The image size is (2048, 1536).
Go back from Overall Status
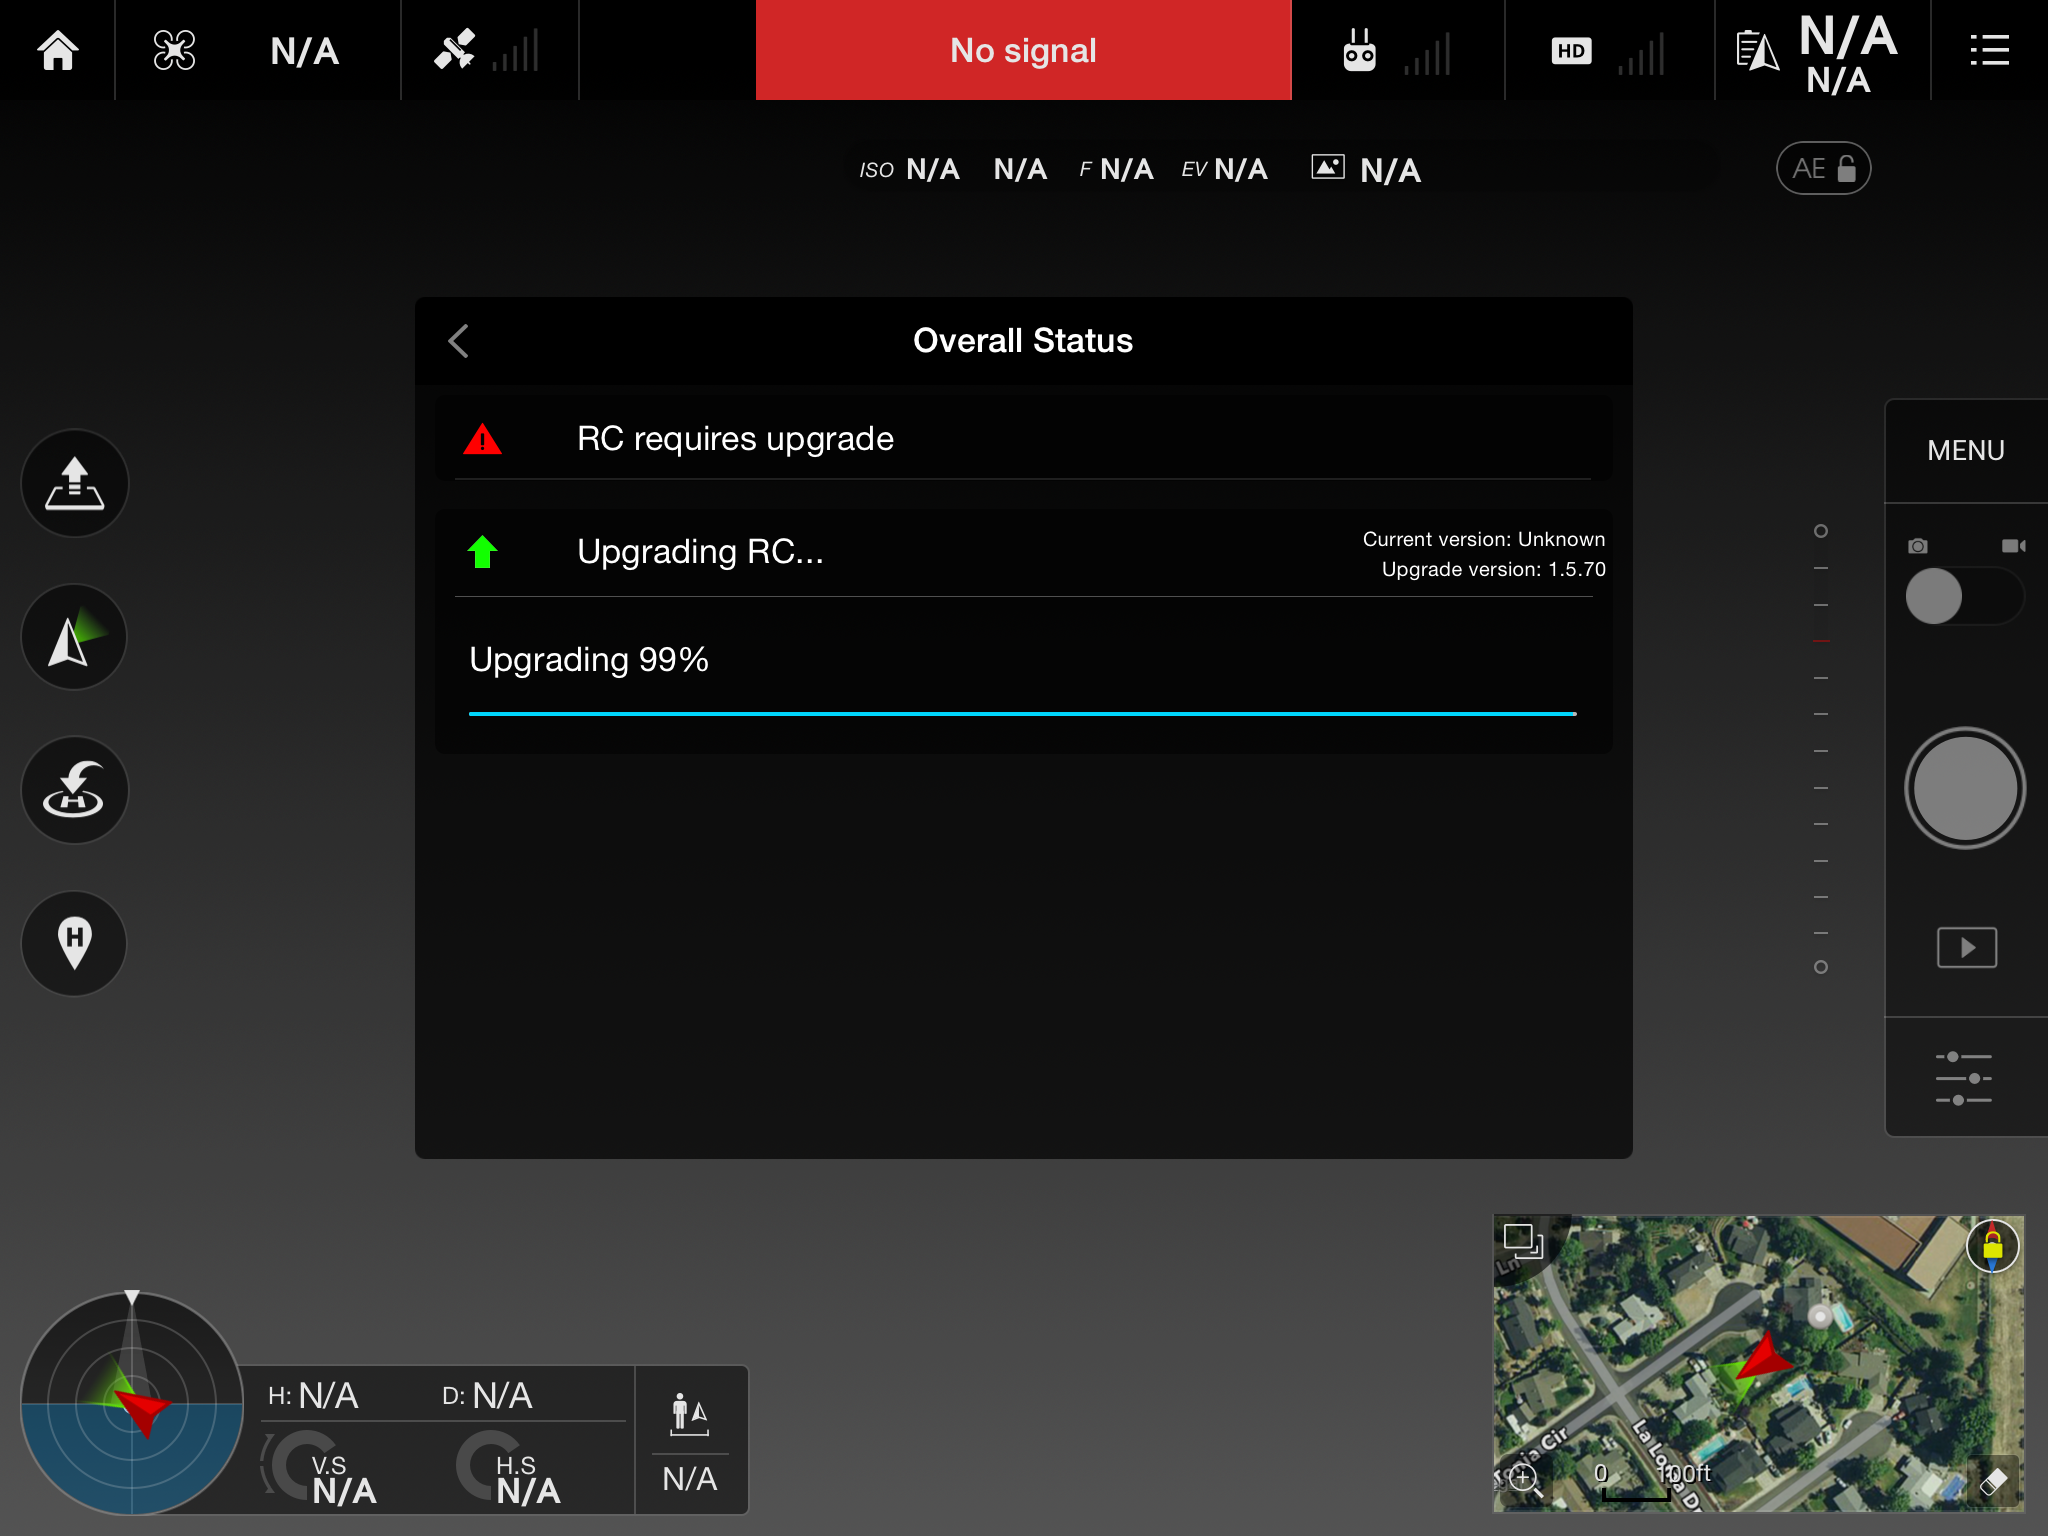tap(459, 341)
